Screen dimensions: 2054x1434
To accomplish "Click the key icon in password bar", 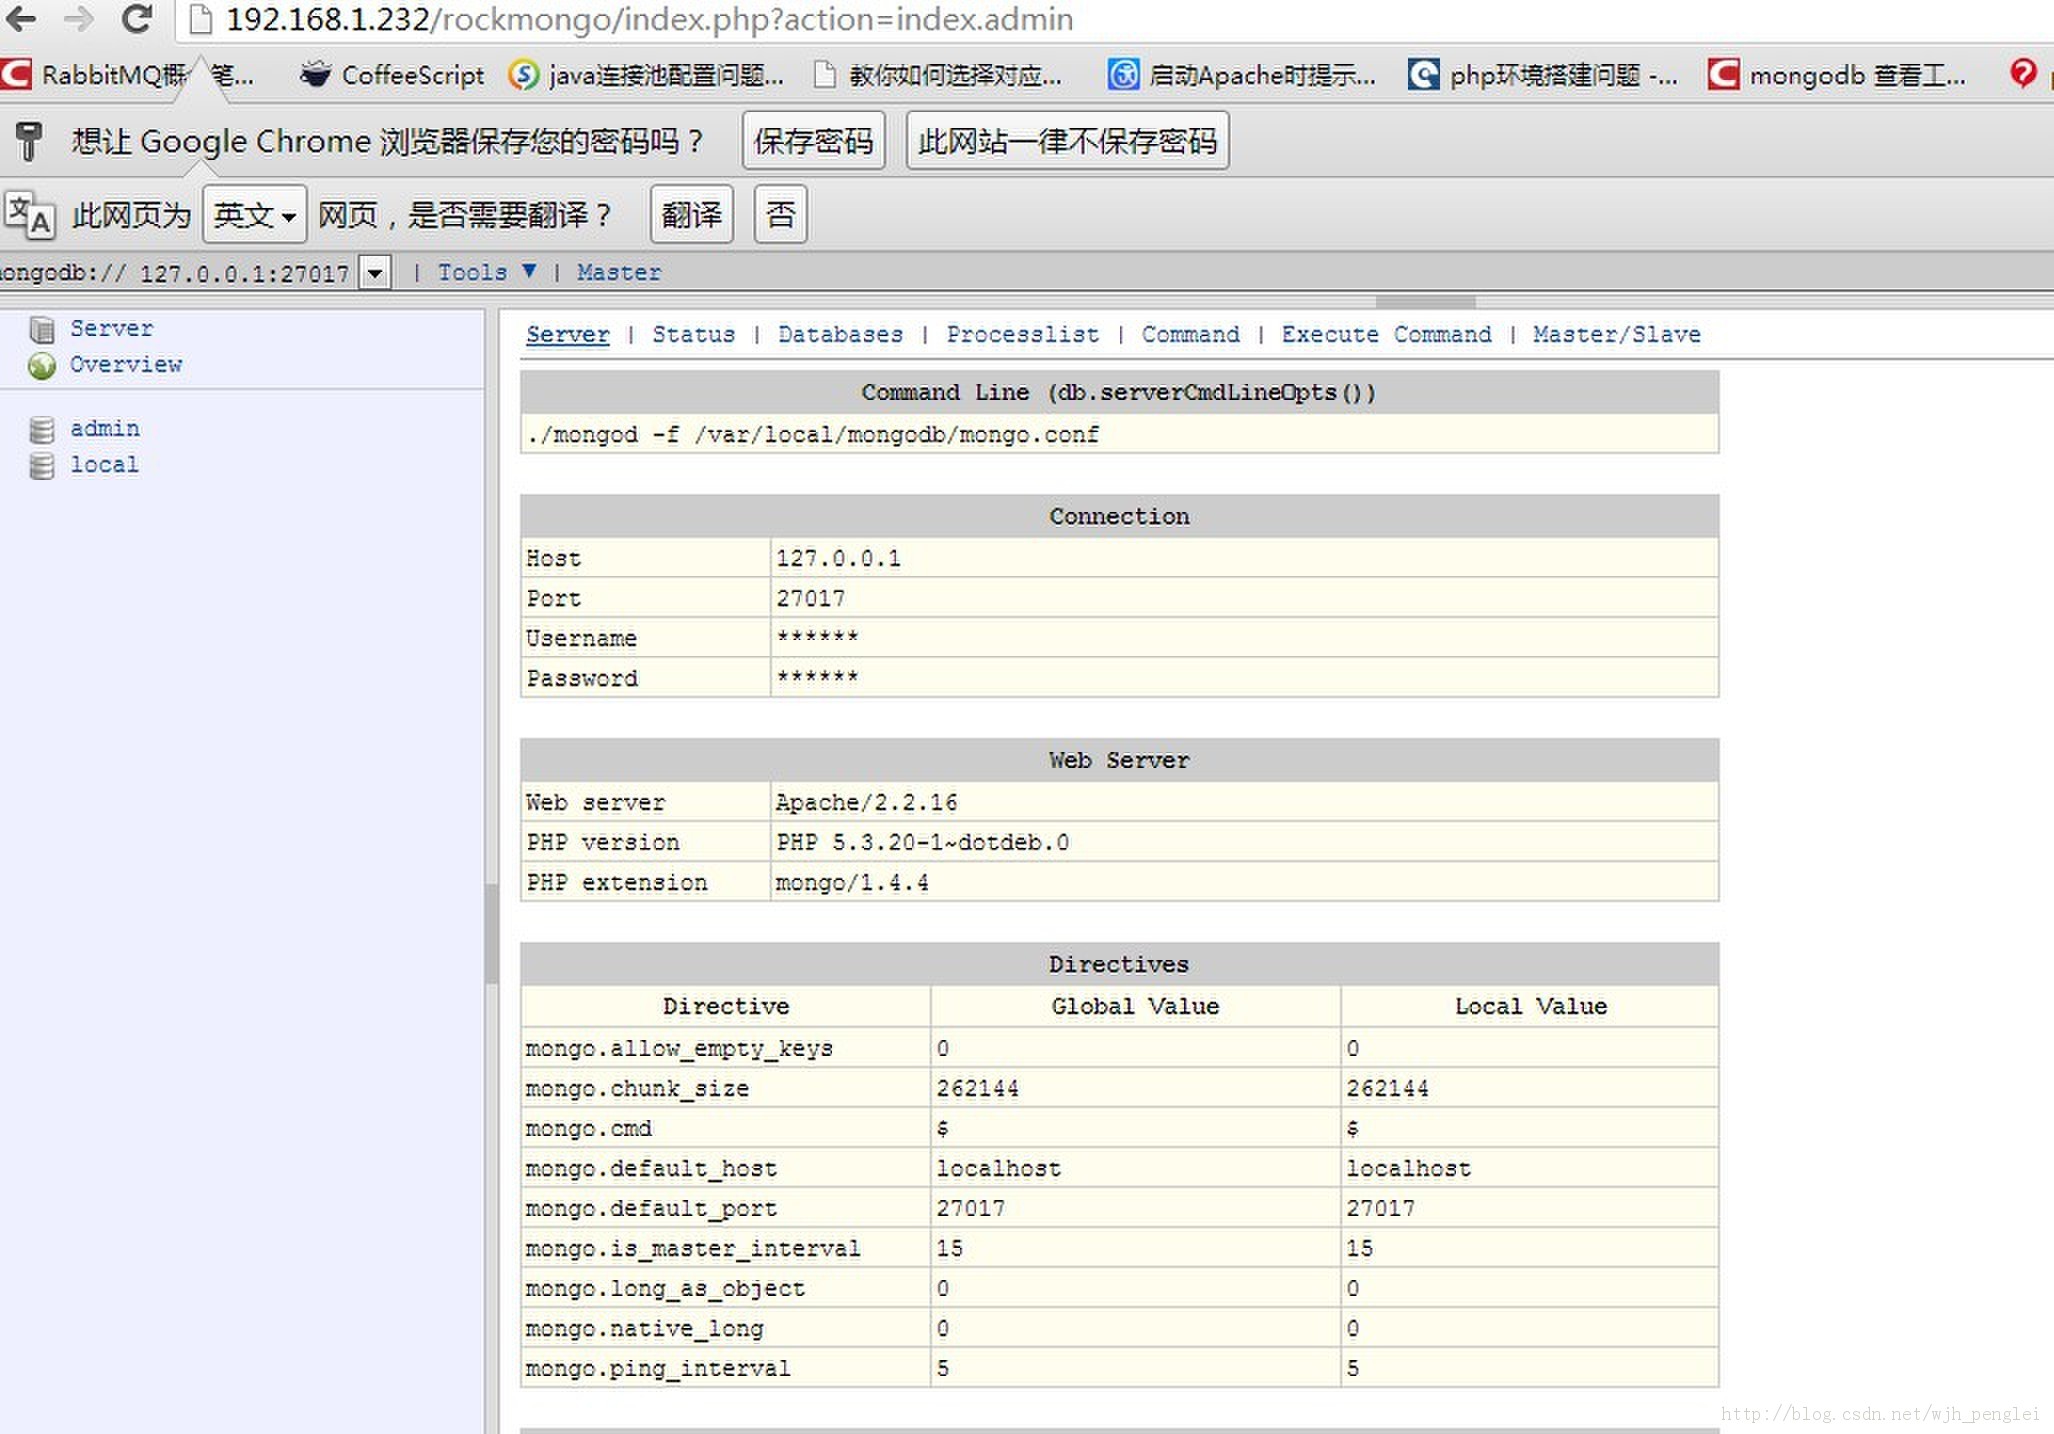I will click(x=29, y=141).
